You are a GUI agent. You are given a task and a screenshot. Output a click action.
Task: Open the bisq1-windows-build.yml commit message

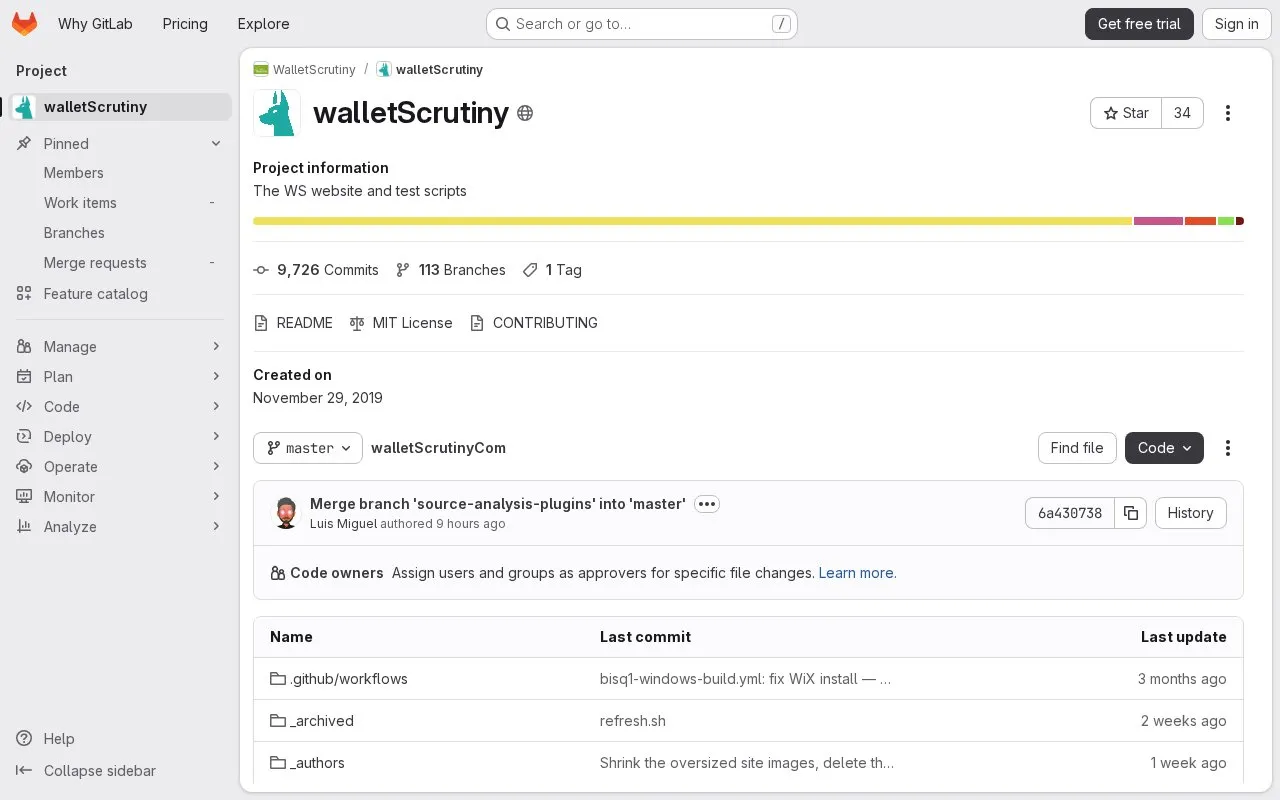coord(745,679)
